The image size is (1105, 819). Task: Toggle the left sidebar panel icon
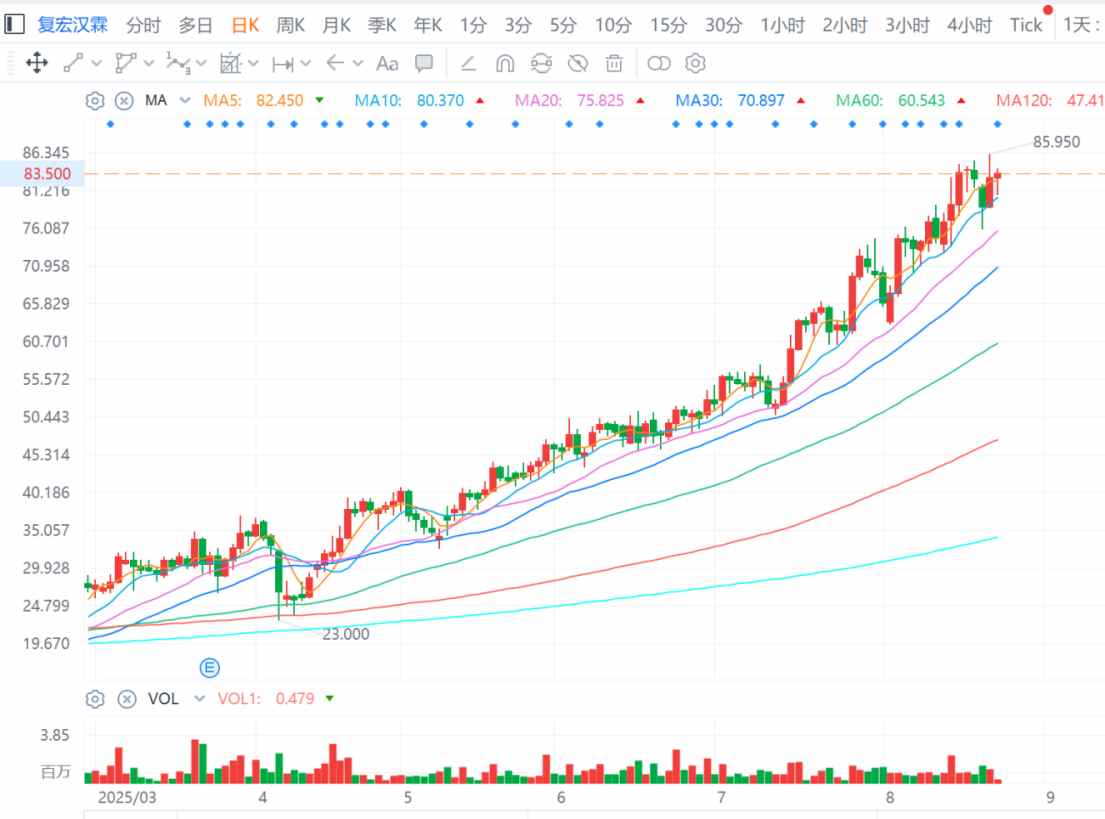(x=15, y=25)
